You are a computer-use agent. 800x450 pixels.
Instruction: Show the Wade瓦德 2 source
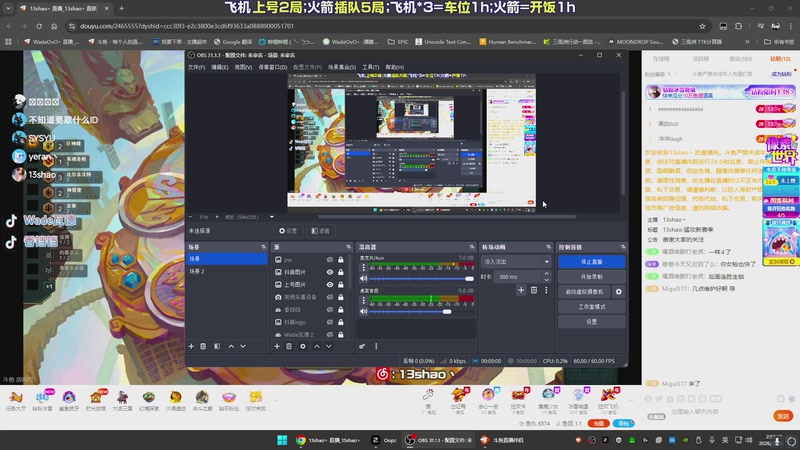pos(330,335)
